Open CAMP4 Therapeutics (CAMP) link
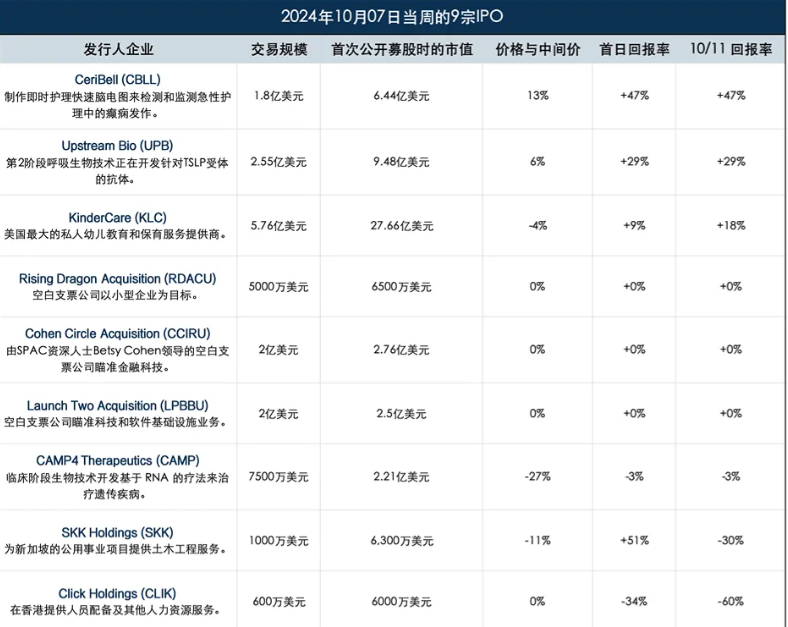 [x=118, y=460]
